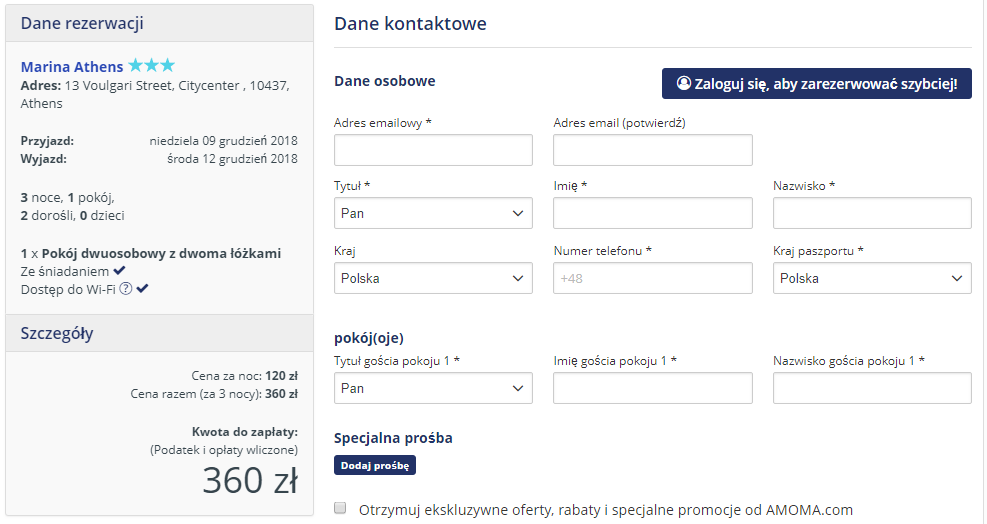Expand the Tytuł gościa pokoju 1 dropdown
This screenshot has height=524, width=987.
coord(433,388)
